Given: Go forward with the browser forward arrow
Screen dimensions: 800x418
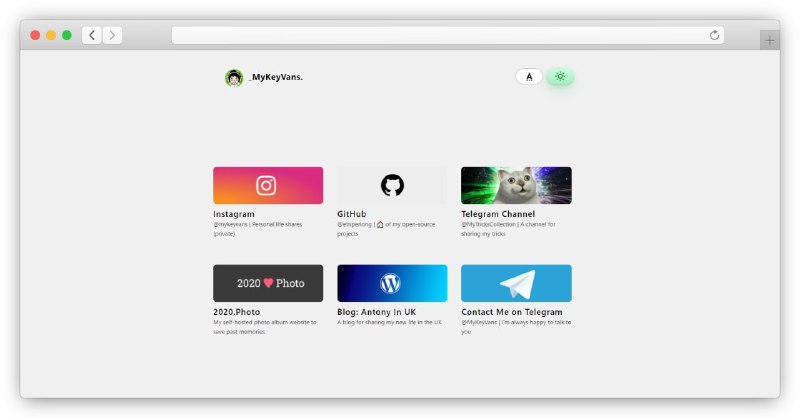Looking at the screenshot, I should (x=112, y=35).
